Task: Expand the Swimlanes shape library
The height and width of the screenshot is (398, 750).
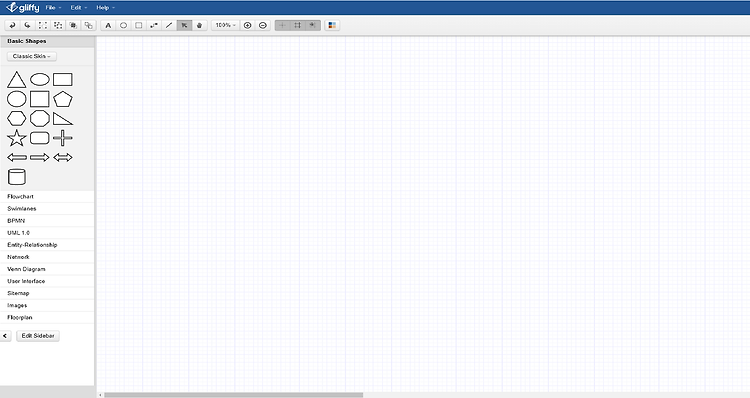Action: coord(47,209)
